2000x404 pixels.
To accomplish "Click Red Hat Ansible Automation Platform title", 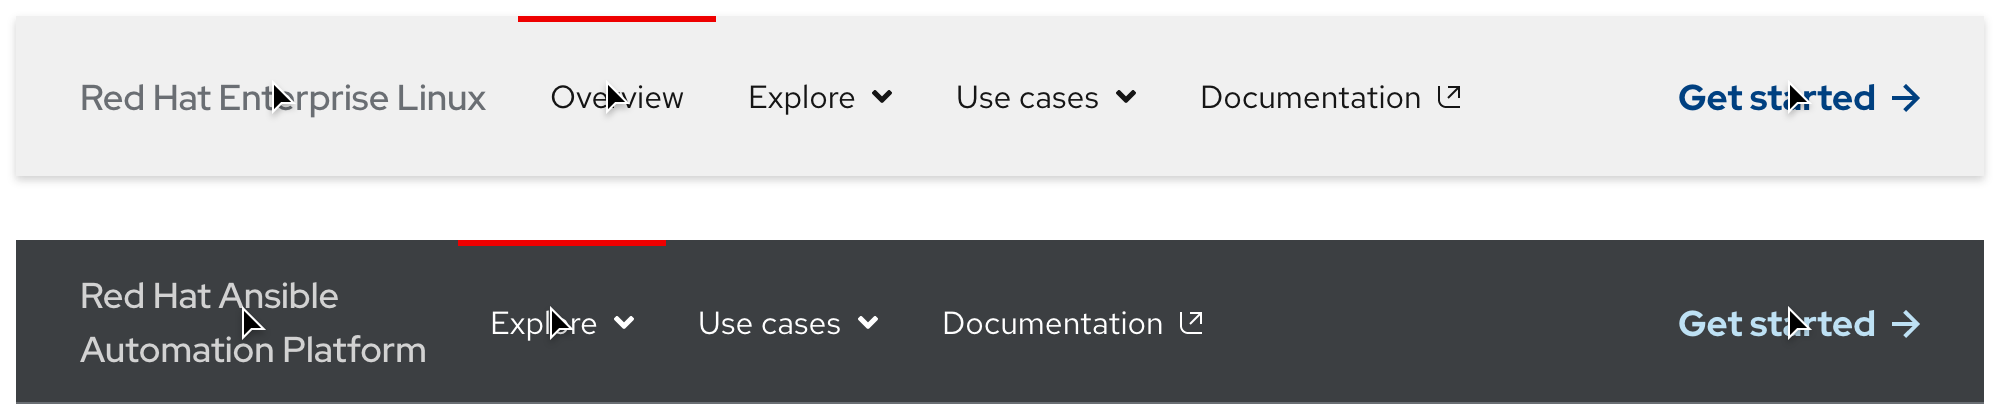I will (252, 323).
